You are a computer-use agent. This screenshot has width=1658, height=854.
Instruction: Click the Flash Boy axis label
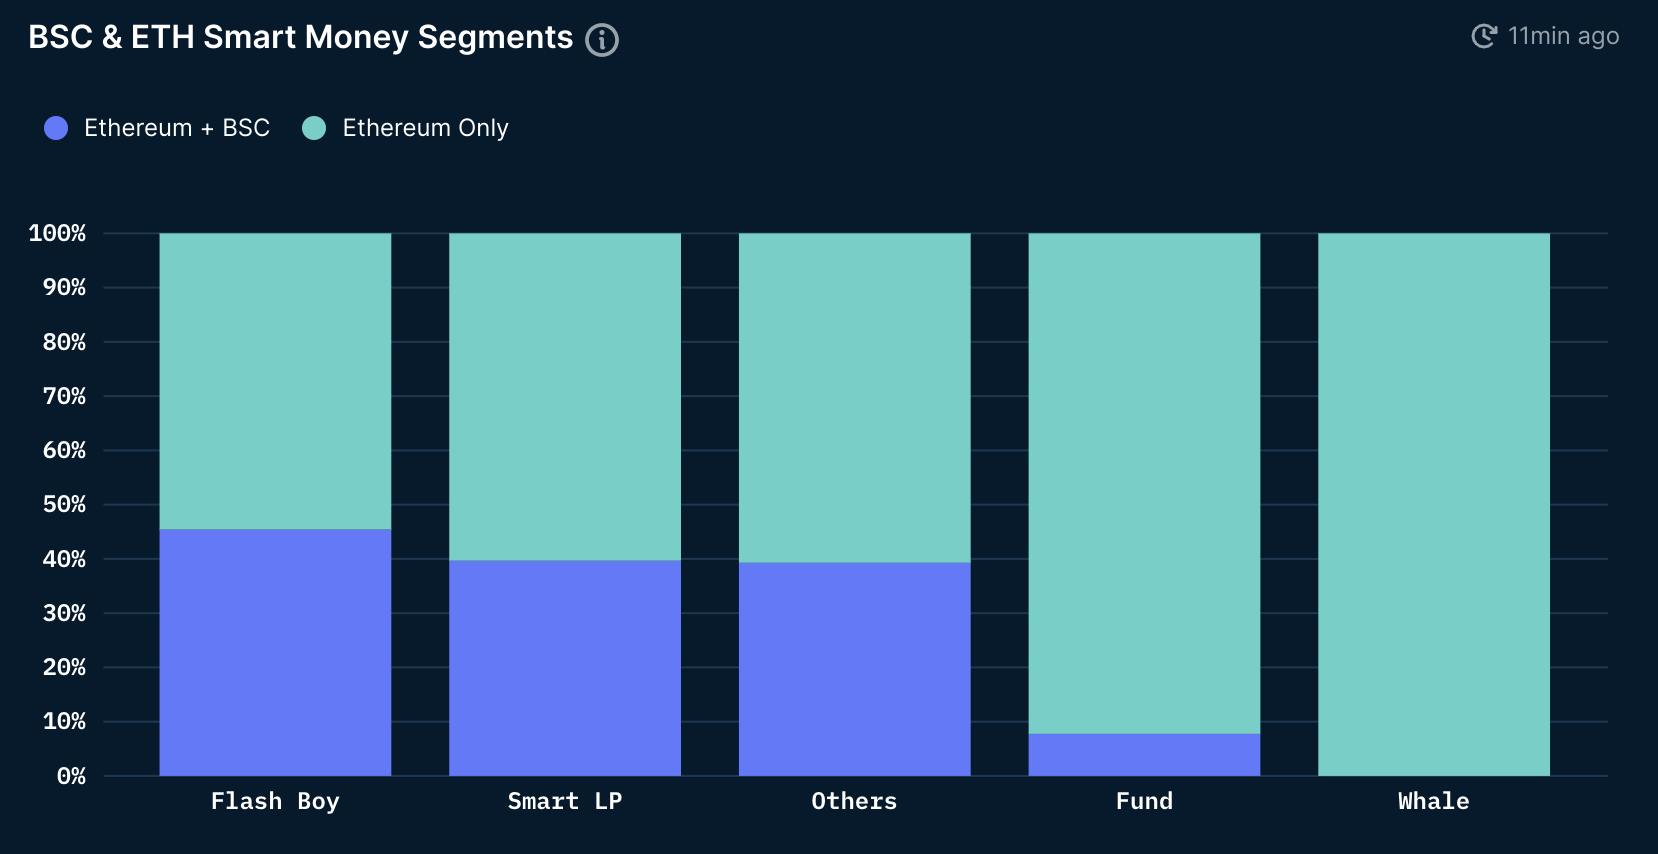coord(275,801)
